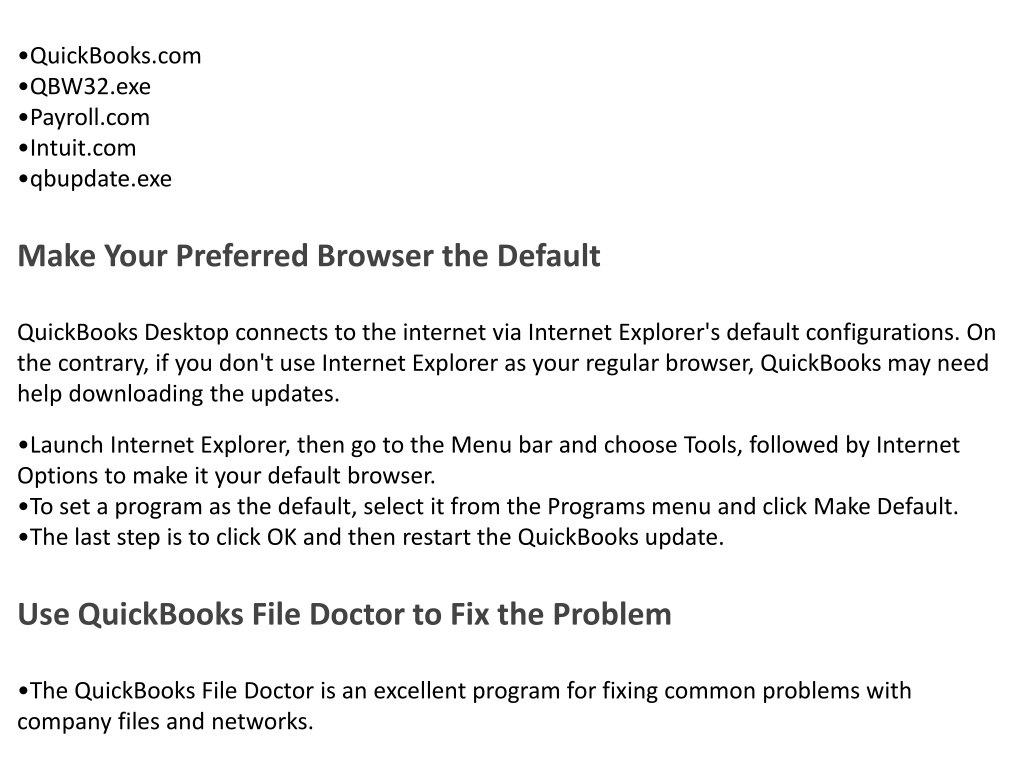
Task: Click the phrase company files and networks
Action: click(165, 722)
